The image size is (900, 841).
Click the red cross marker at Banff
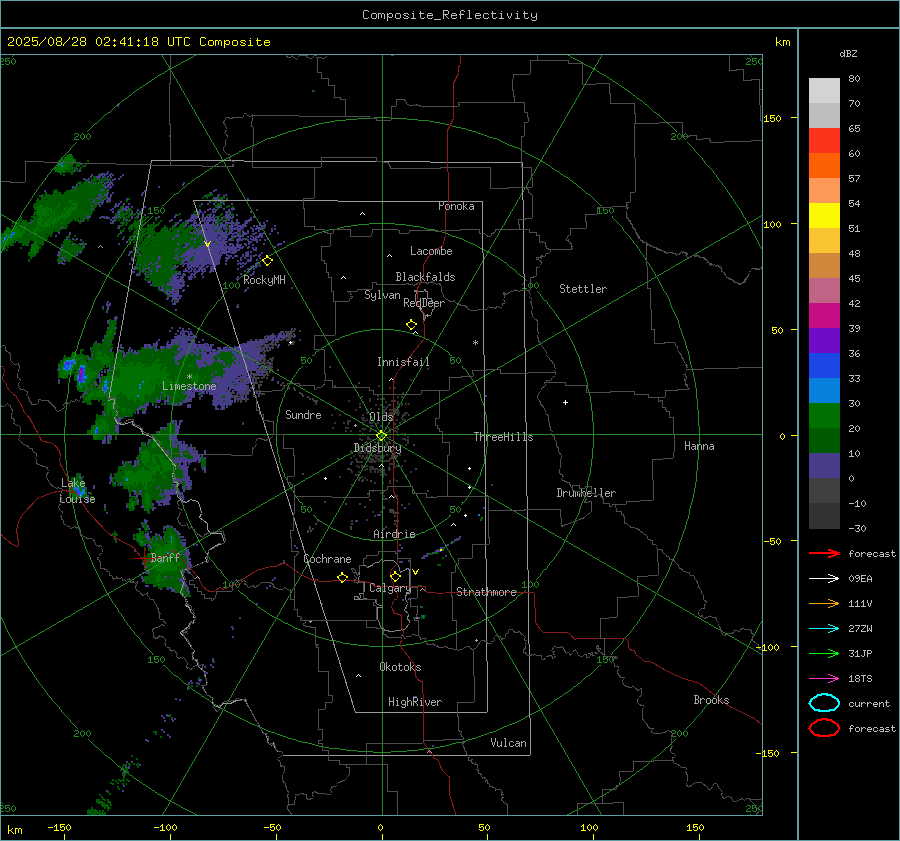(143, 558)
